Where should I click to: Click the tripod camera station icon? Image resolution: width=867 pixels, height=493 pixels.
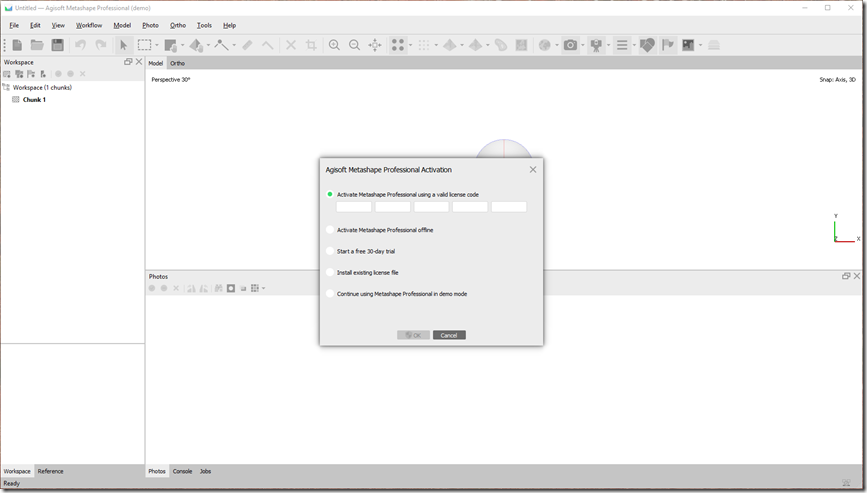[596, 45]
